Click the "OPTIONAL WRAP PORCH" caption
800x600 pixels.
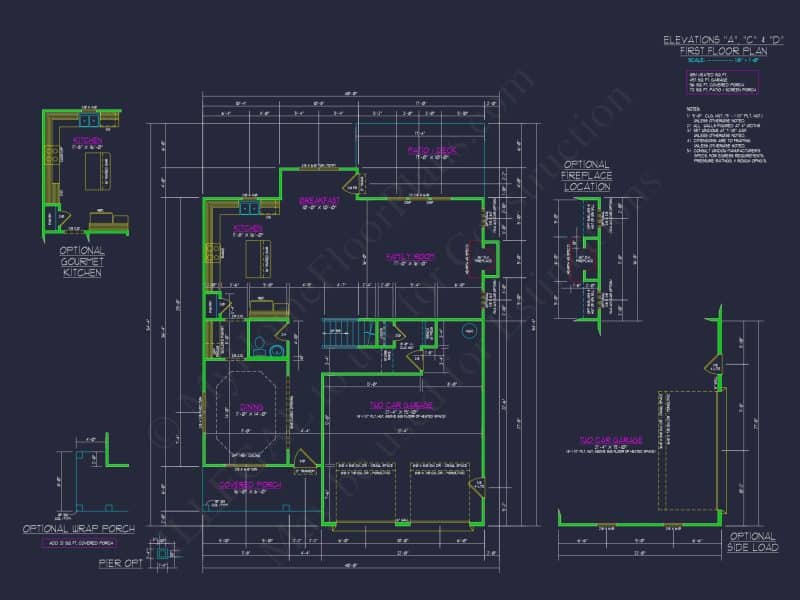[79, 529]
